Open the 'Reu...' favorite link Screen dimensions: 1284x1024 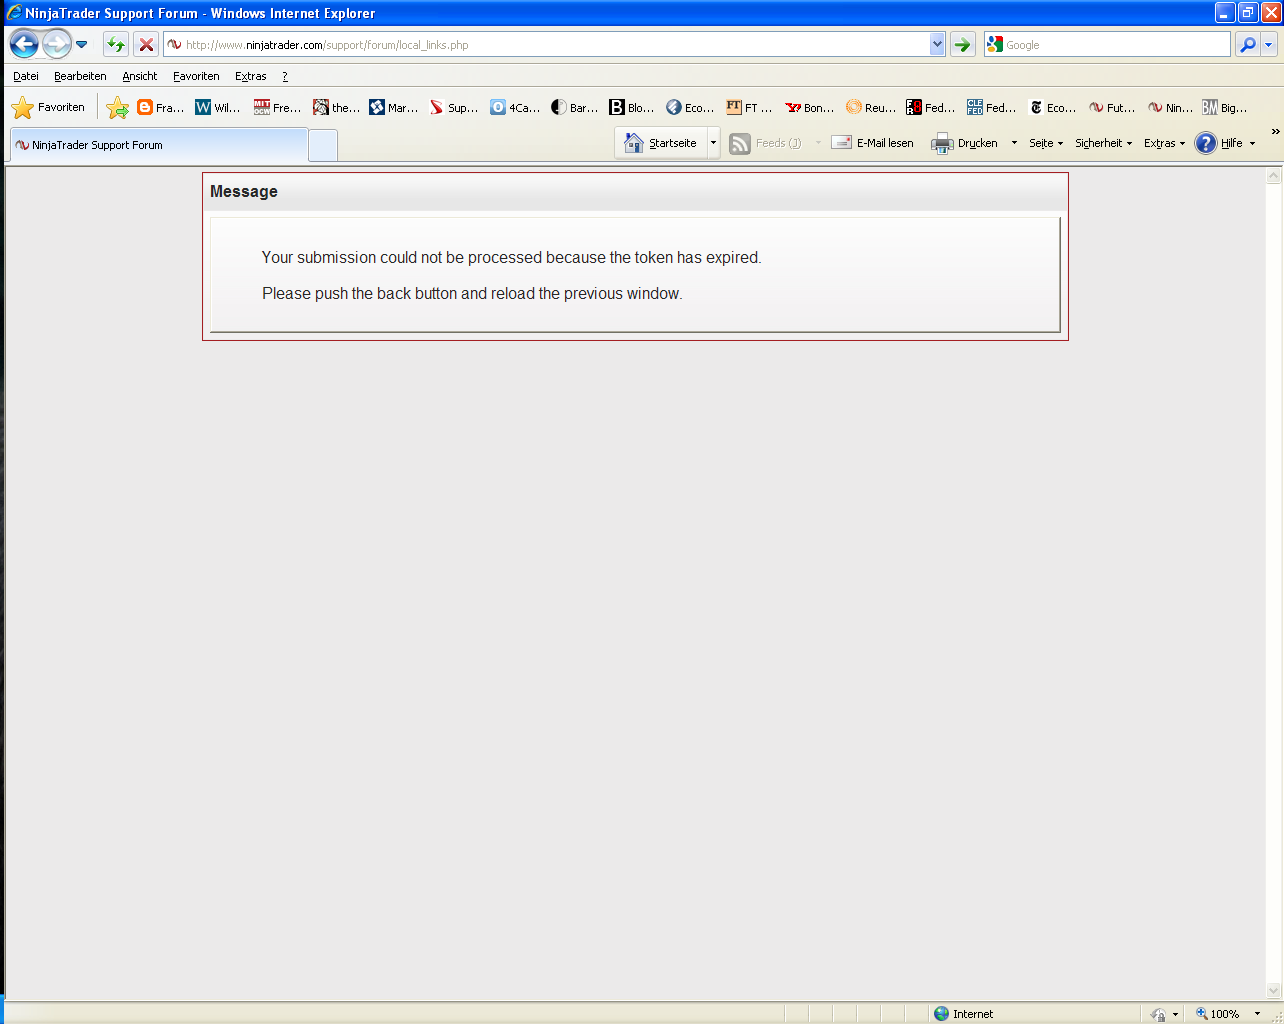pyautogui.click(x=871, y=107)
